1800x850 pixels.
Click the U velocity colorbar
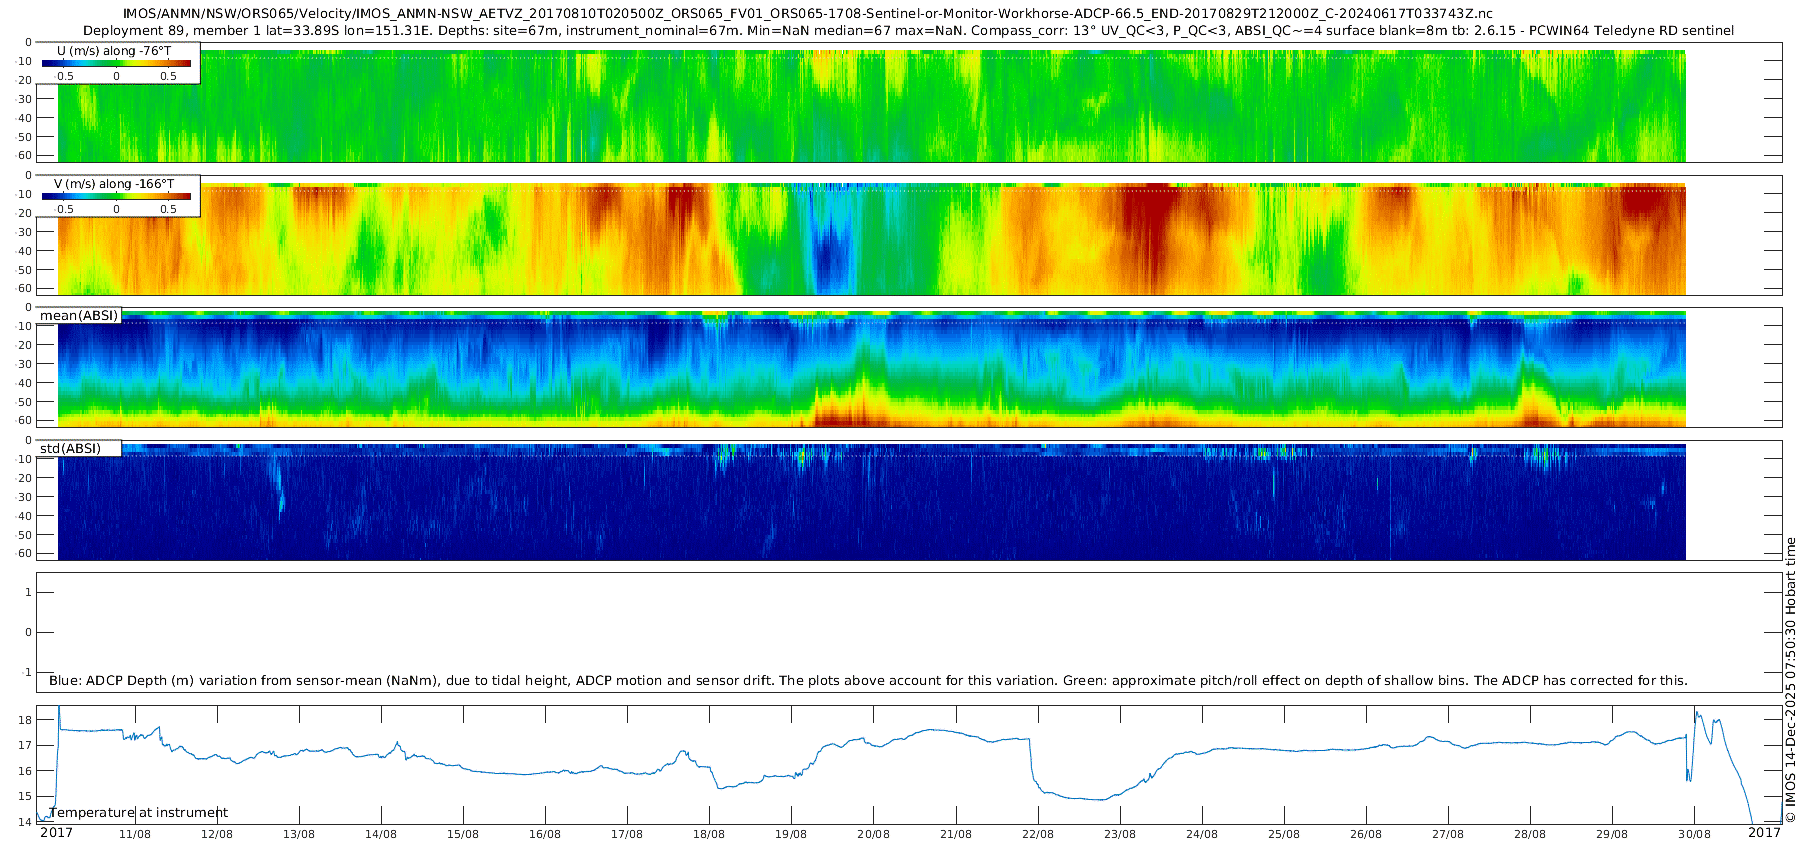116,63
